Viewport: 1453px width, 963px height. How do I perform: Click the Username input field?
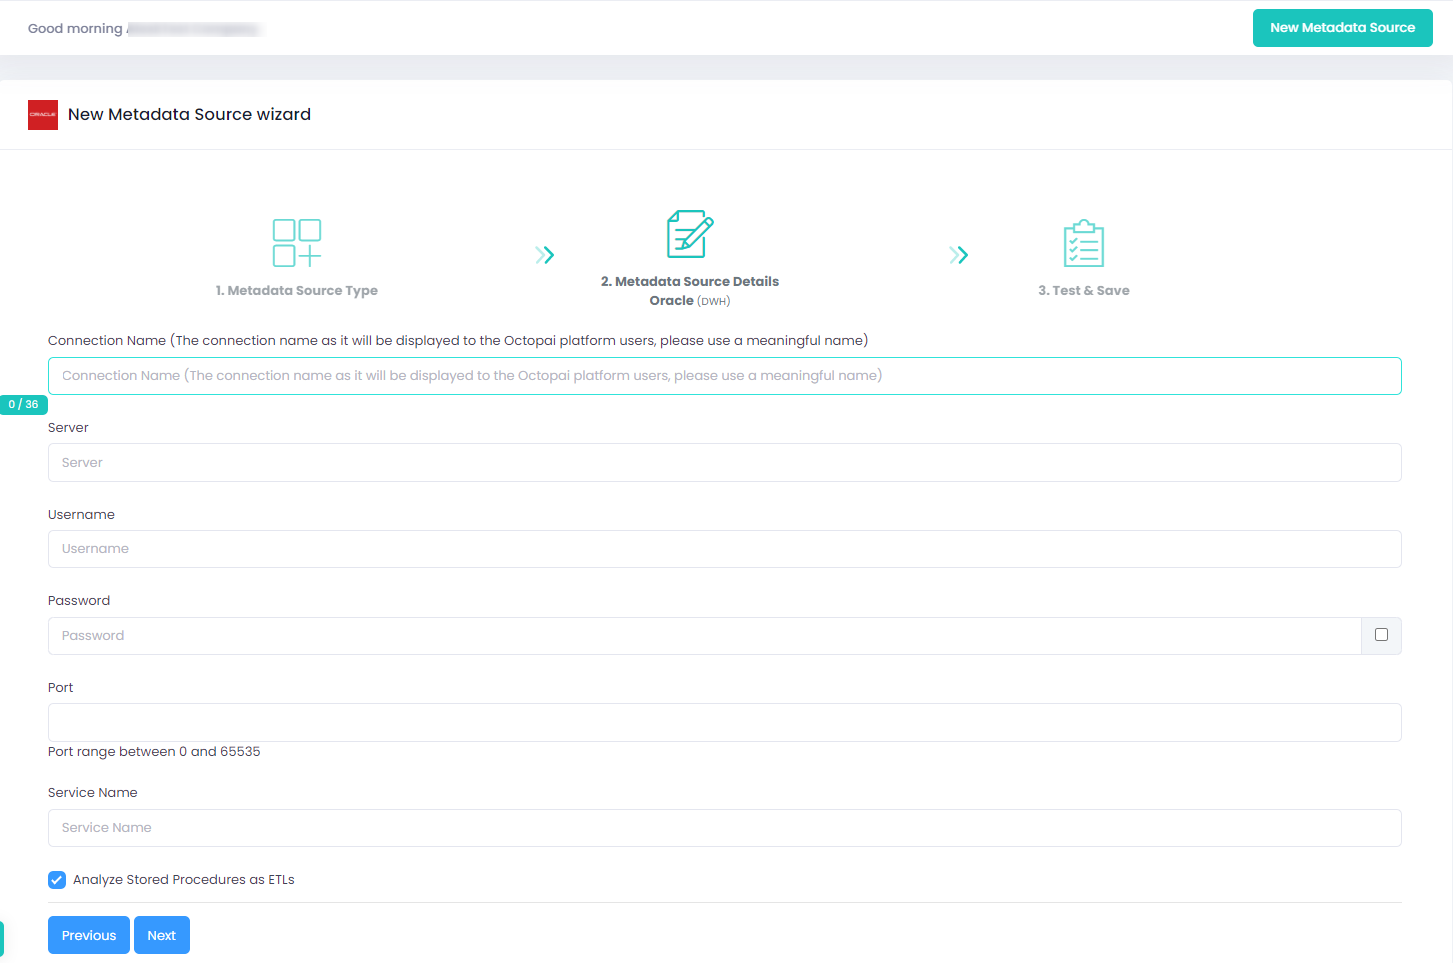pyautogui.click(x=724, y=548)
